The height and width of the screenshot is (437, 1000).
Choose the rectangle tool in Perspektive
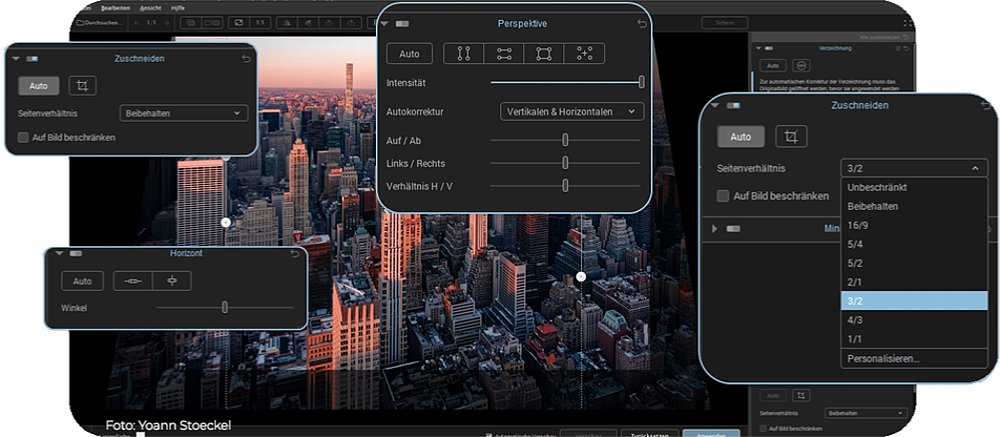544,54
